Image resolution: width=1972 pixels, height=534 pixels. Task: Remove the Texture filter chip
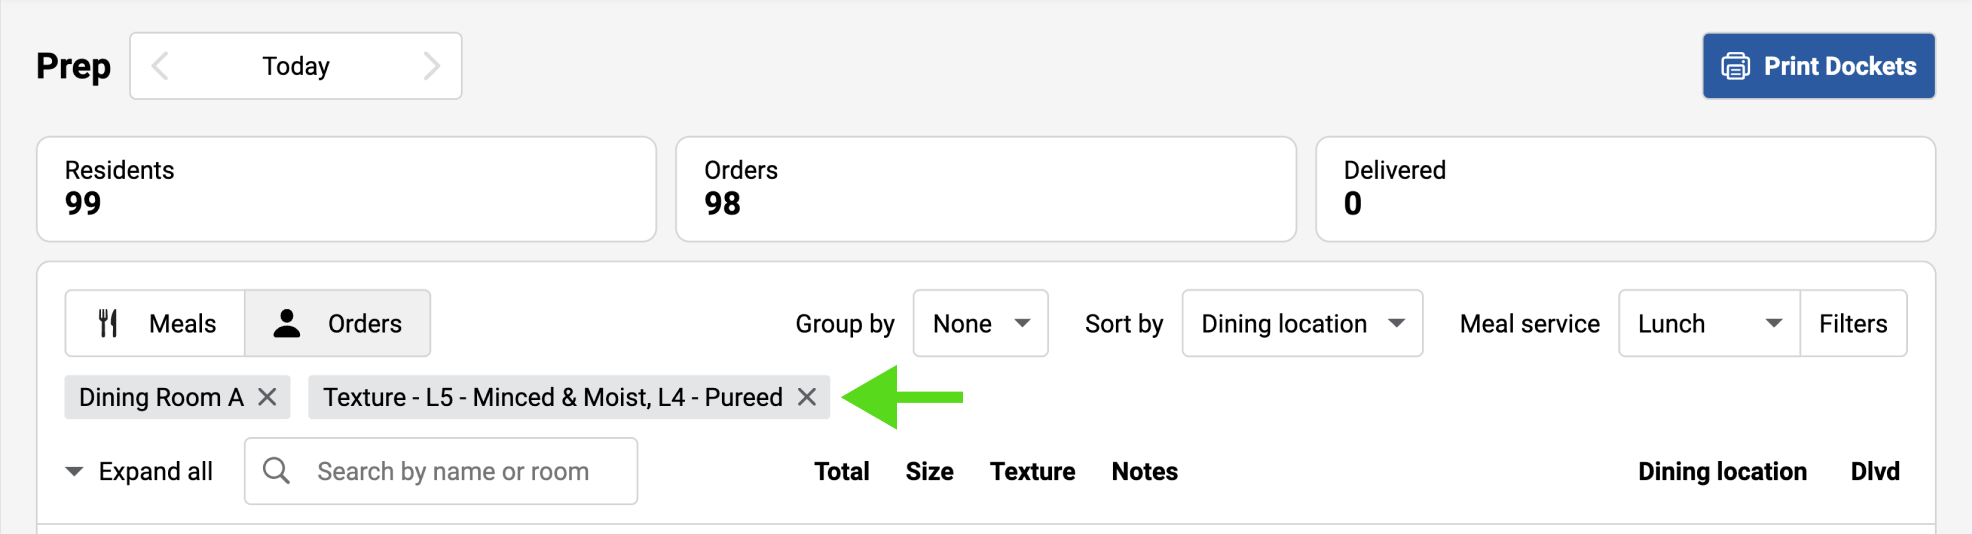coord(807,397)
